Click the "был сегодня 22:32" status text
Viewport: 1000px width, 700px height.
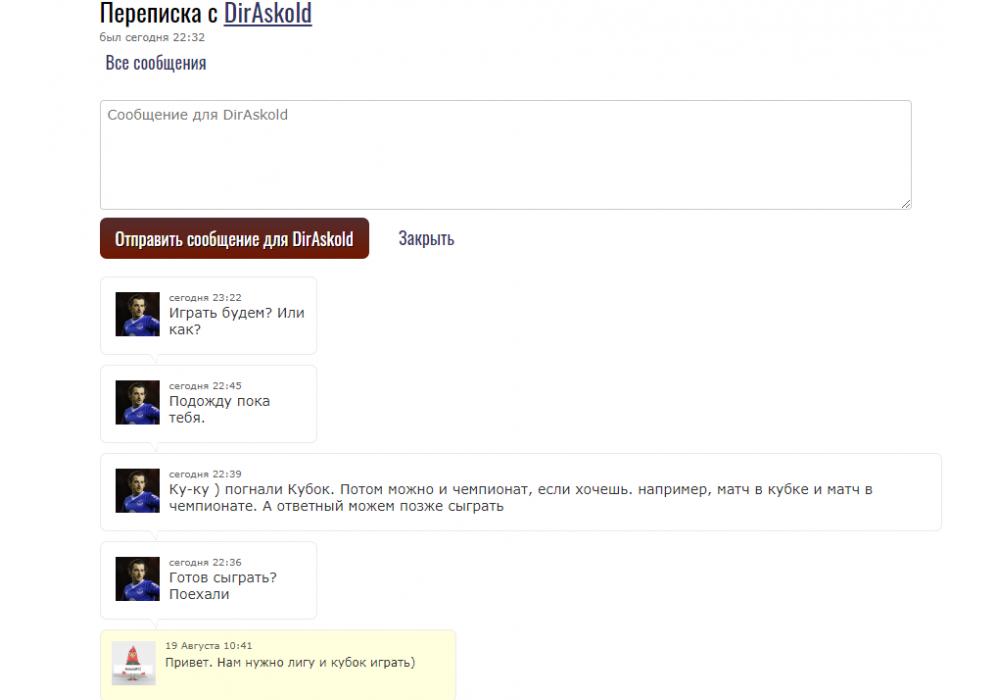pos(152,37)
